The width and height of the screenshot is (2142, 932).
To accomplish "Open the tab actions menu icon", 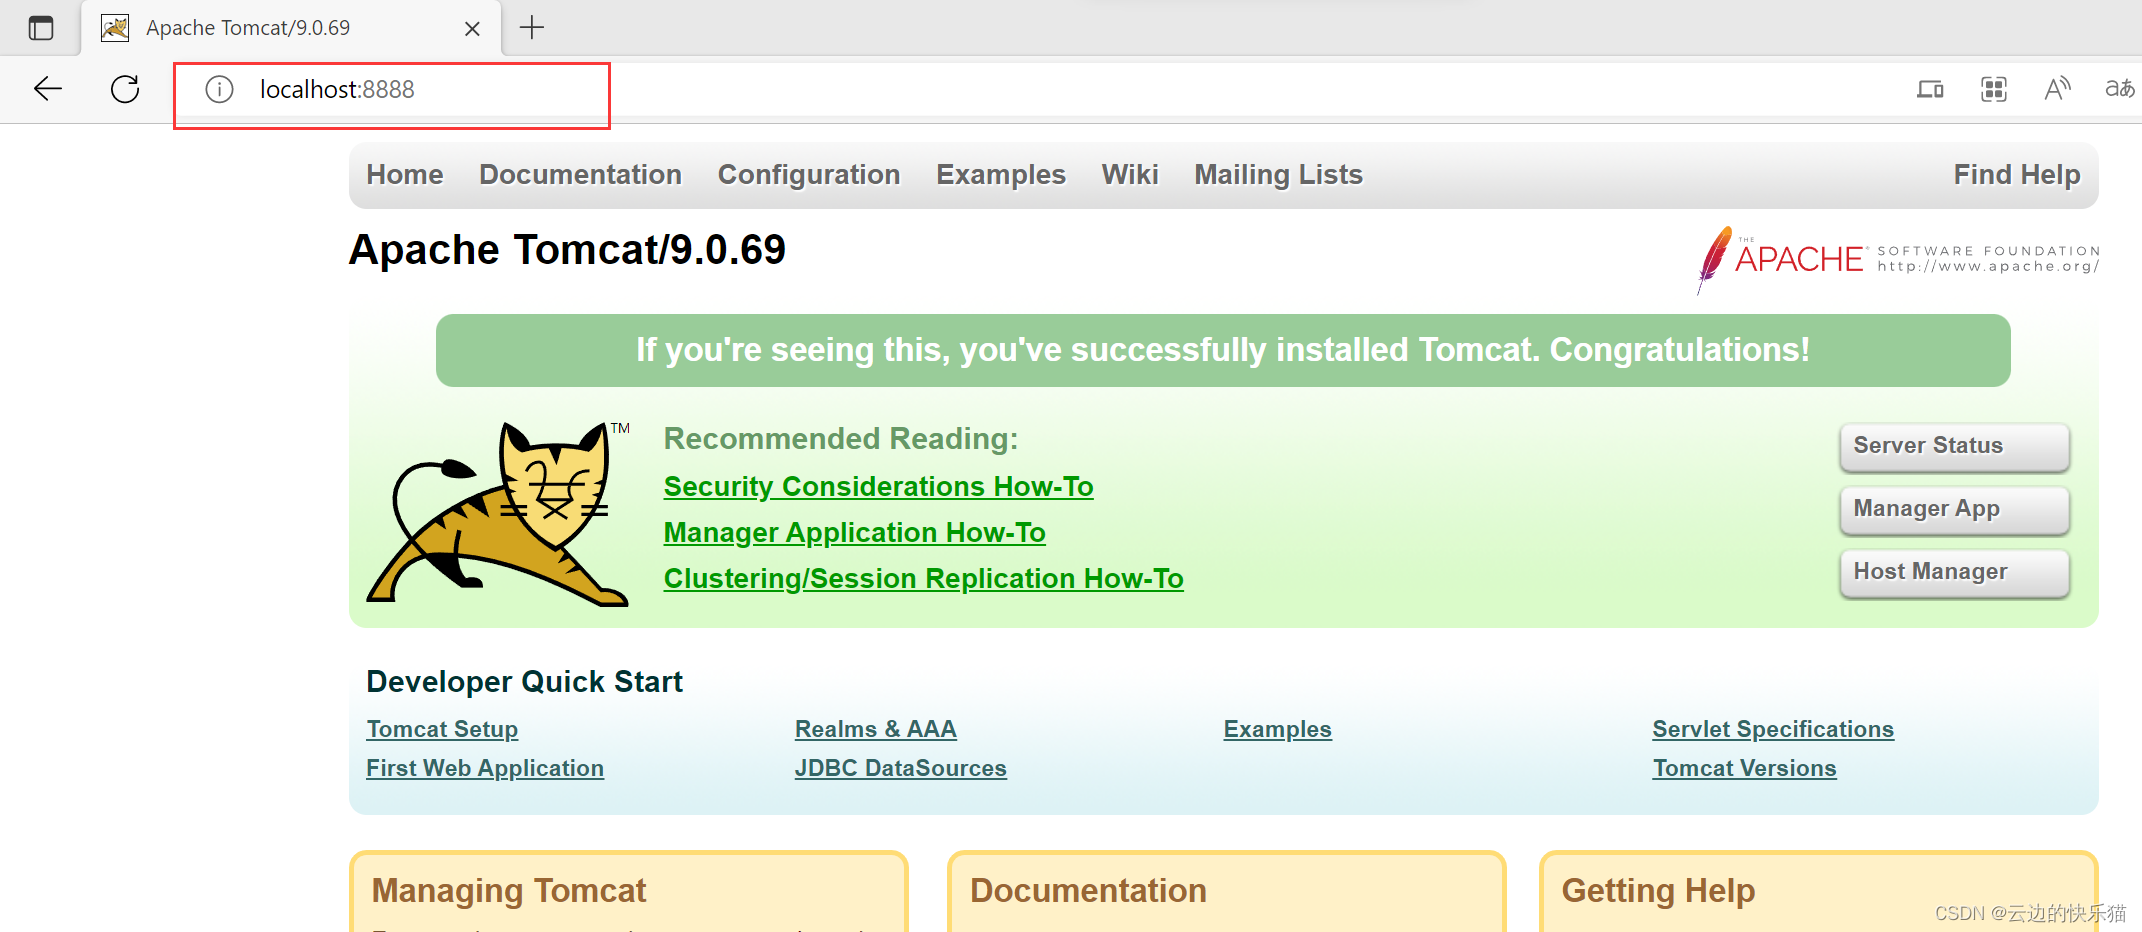I will pos(41,28).
